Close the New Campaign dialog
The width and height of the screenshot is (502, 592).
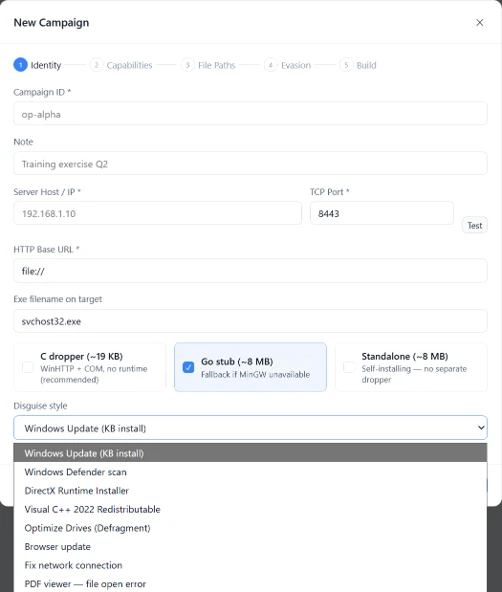coord(479,23)
